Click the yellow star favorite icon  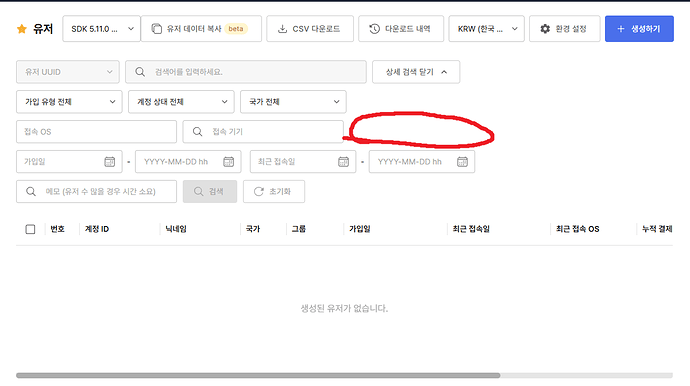[22, 29]
